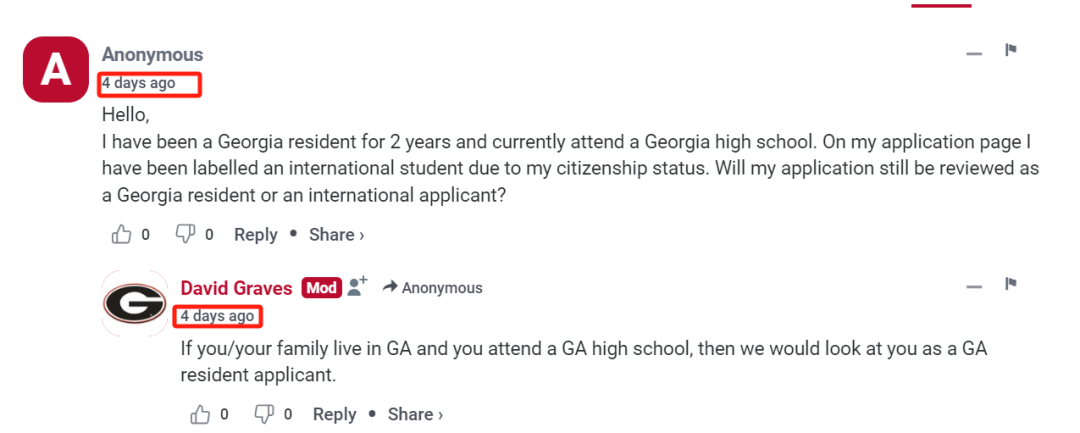This screenshot has height=433, width=1080.
Task: Downvote David Graves' reply
Action: click(x=264, y=414)
